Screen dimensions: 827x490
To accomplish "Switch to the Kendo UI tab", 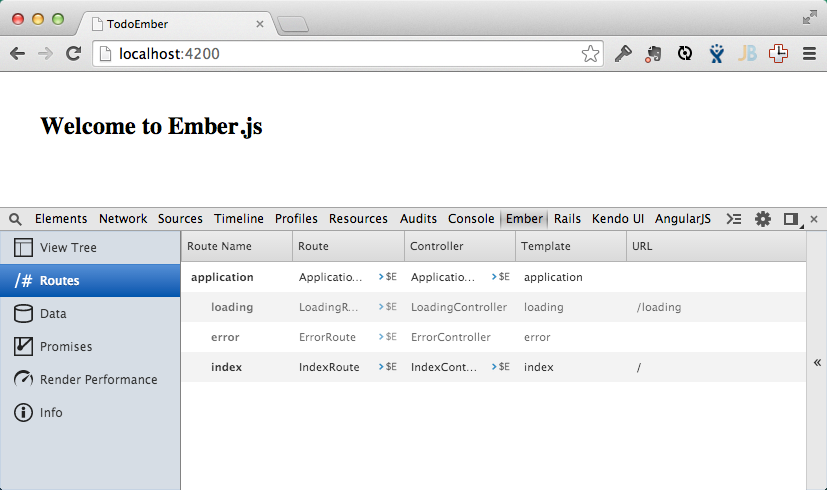I will pos(618,219).
